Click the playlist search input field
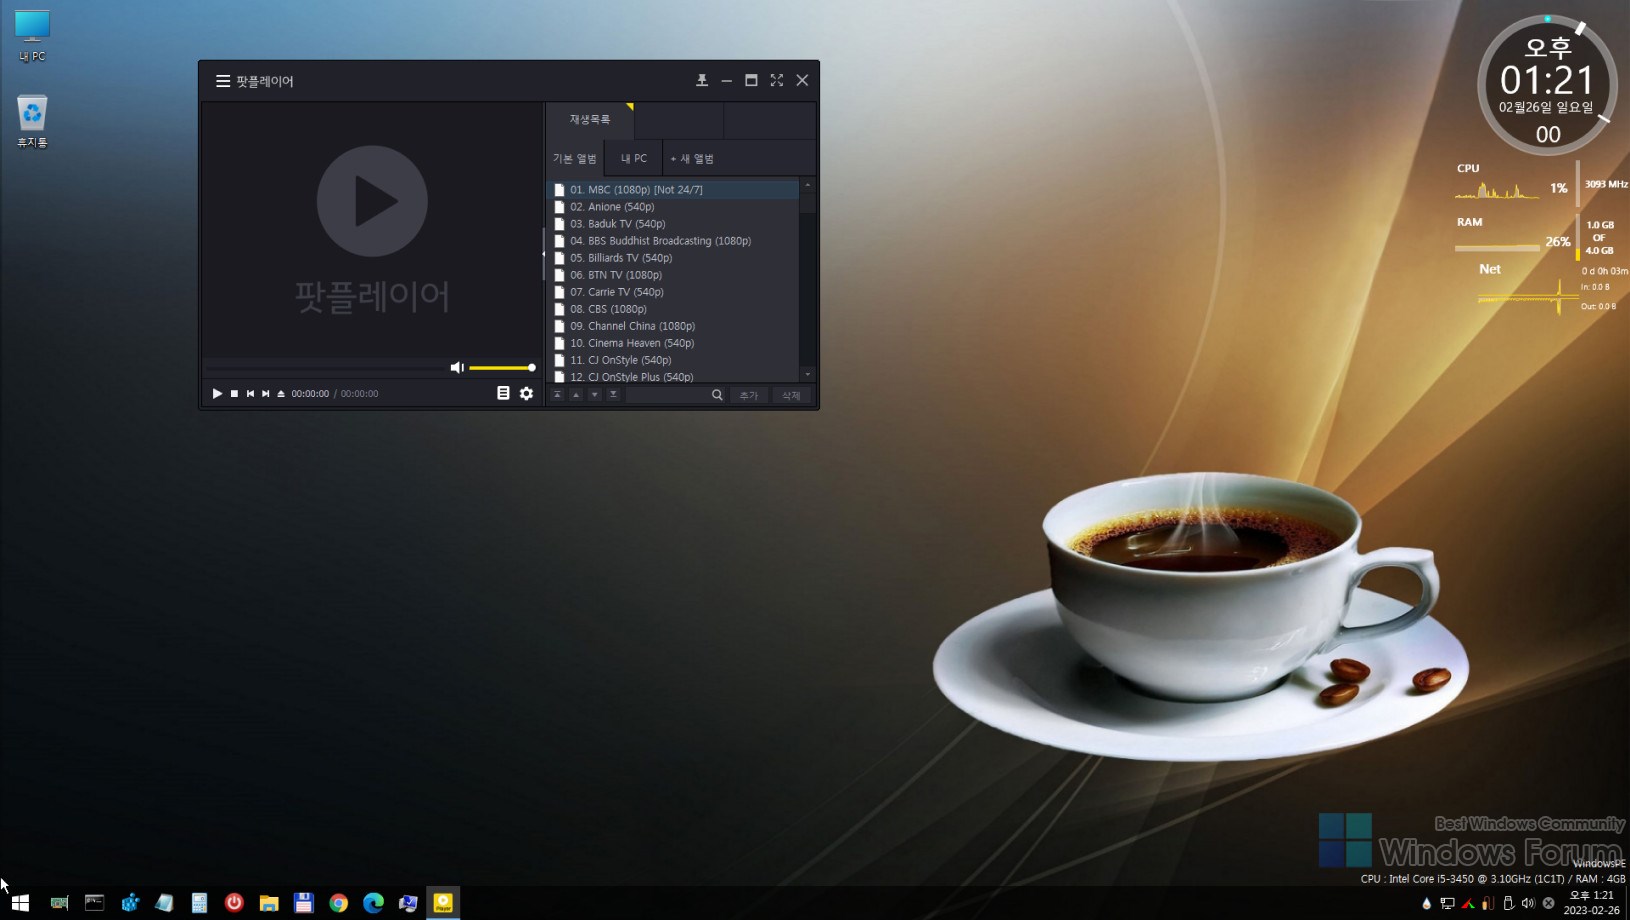The image size is (1630, 920). coord(667,395)
